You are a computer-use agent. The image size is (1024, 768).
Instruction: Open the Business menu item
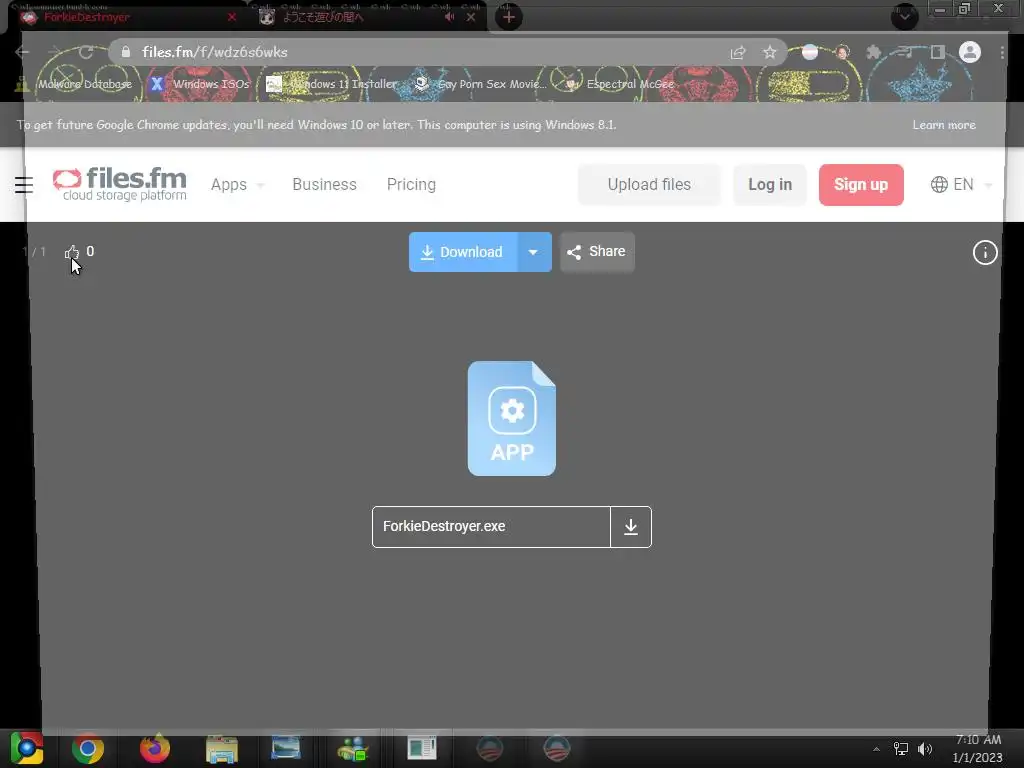325,185
